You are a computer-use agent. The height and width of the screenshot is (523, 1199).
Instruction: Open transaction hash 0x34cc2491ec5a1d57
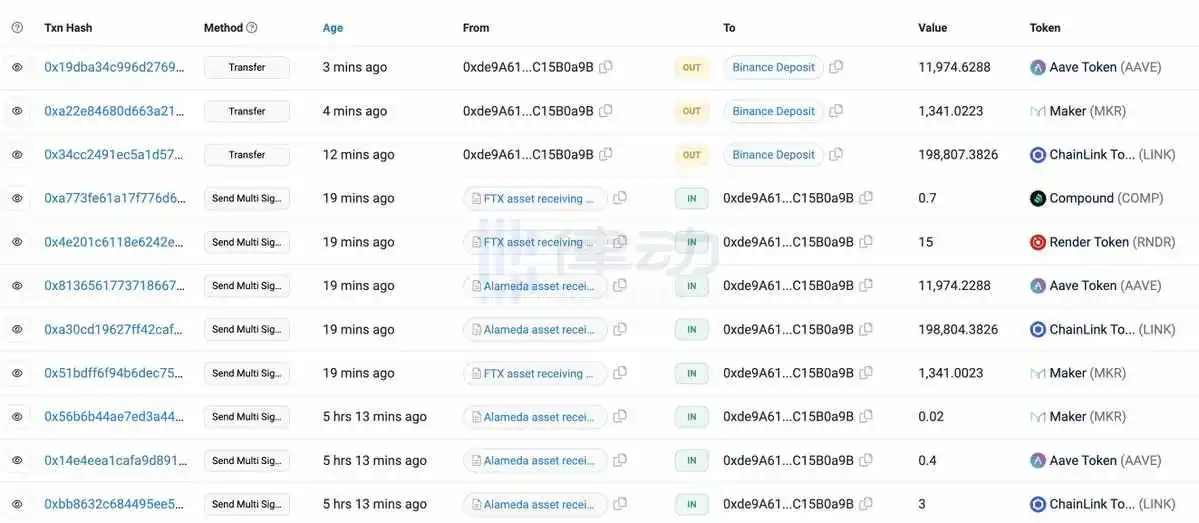114,155
